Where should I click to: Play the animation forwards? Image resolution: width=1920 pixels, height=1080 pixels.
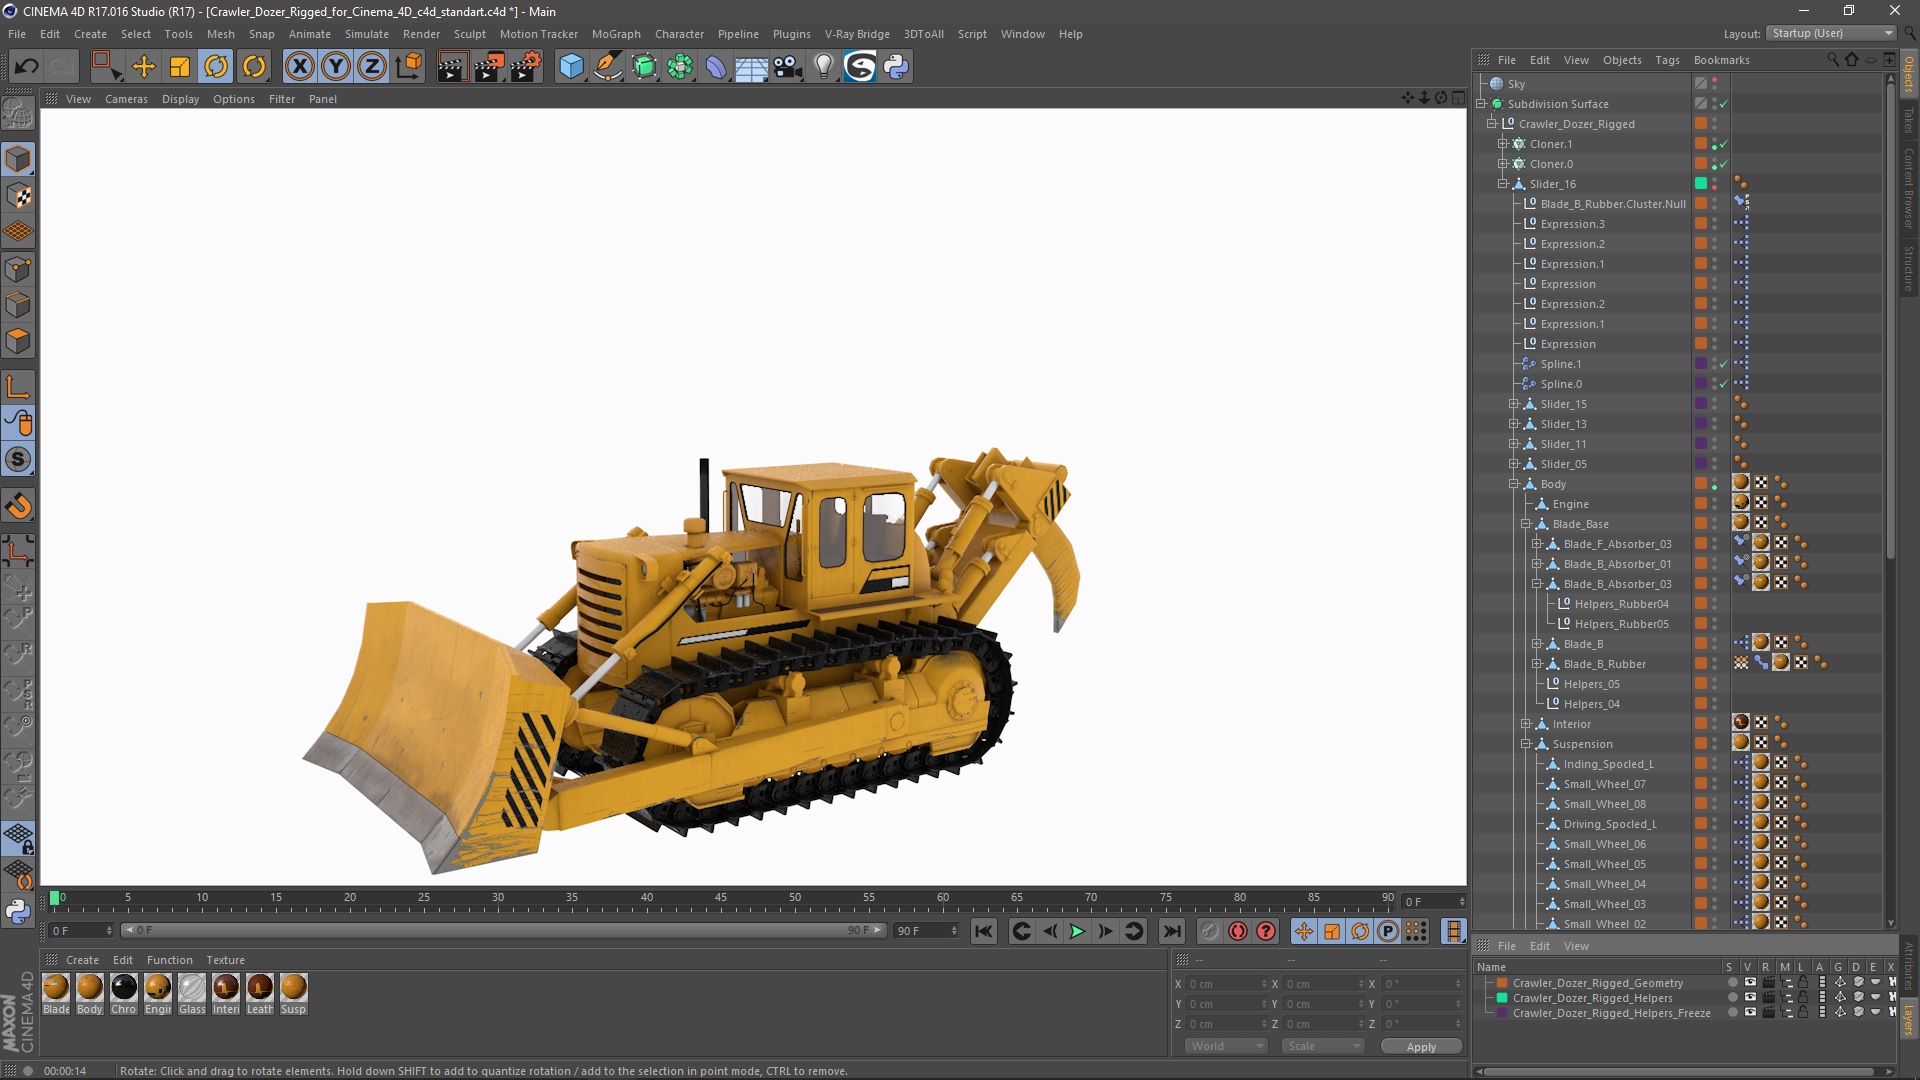(1077, 931)
